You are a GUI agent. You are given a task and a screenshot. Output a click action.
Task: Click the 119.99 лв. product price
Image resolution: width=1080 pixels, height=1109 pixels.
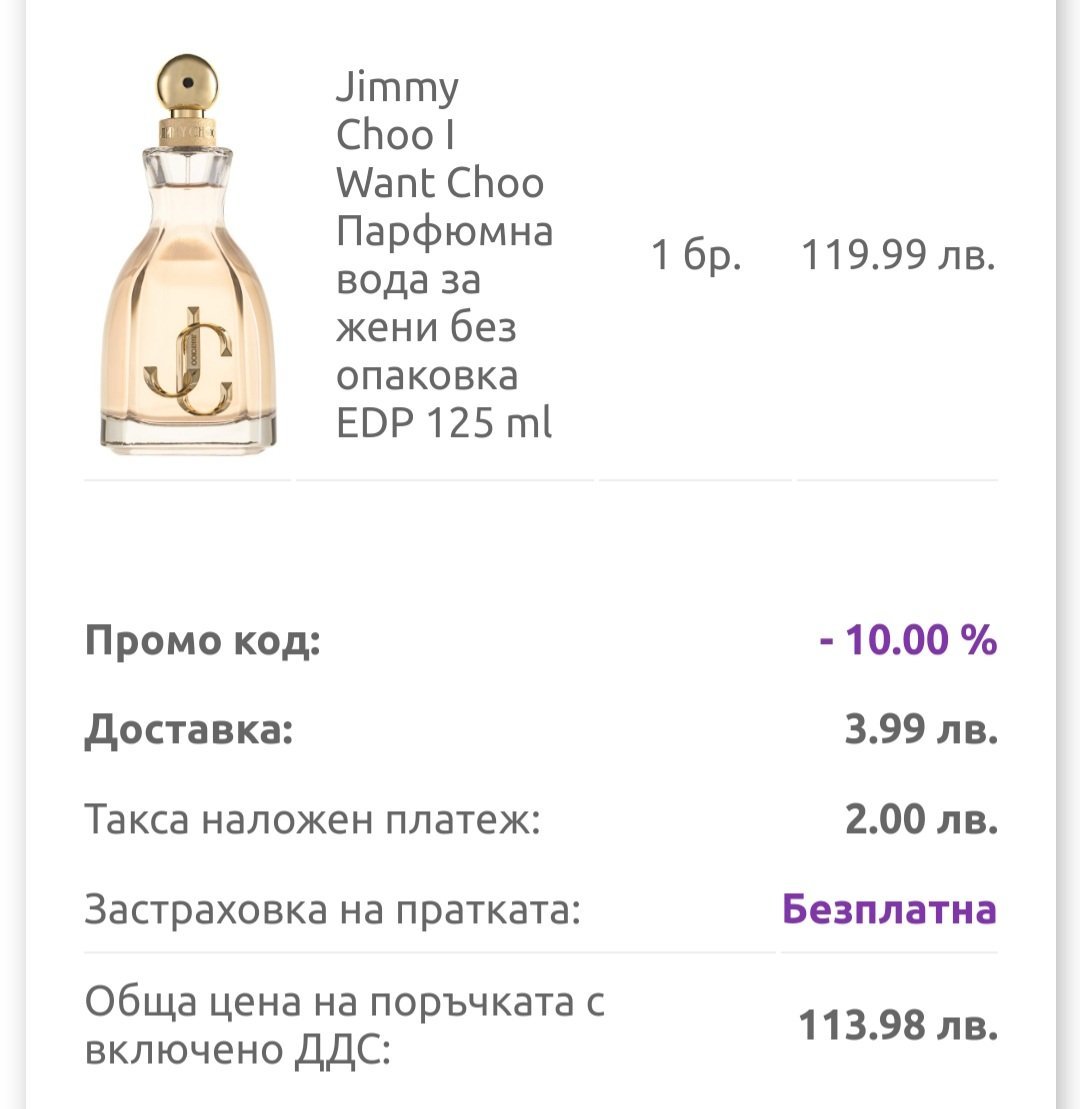click(897, 257)
